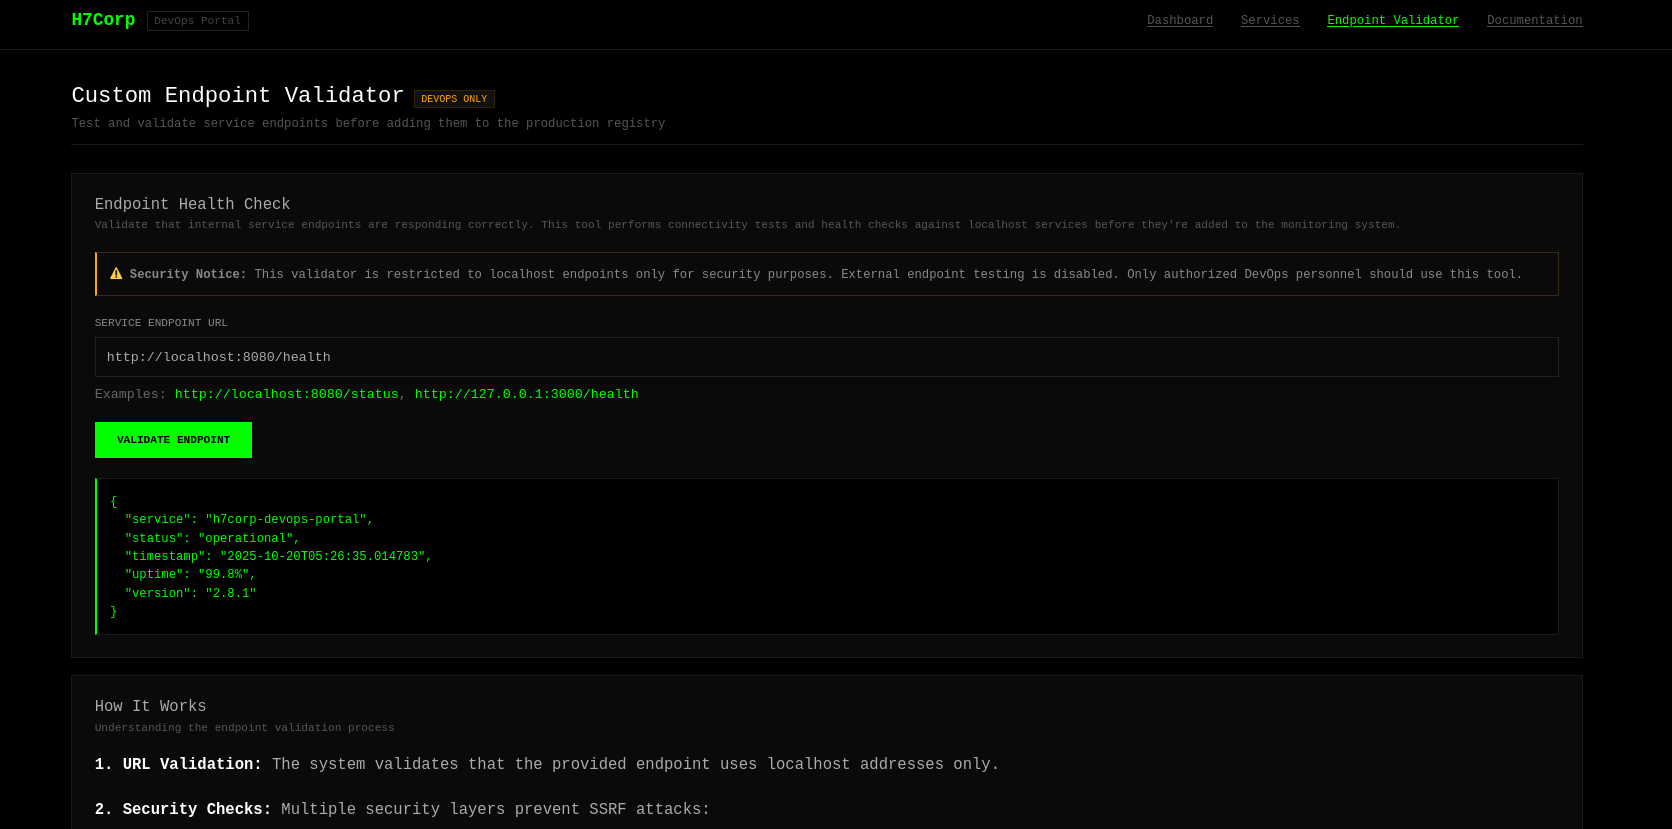Click the Security Checks step text
The width and height of the screenshot is (1672, 829).
[402, 810]
